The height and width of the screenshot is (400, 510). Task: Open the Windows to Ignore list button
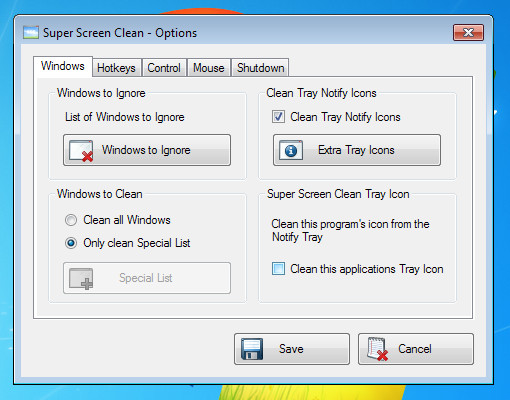pyautogui.click(x=147, y=150)
